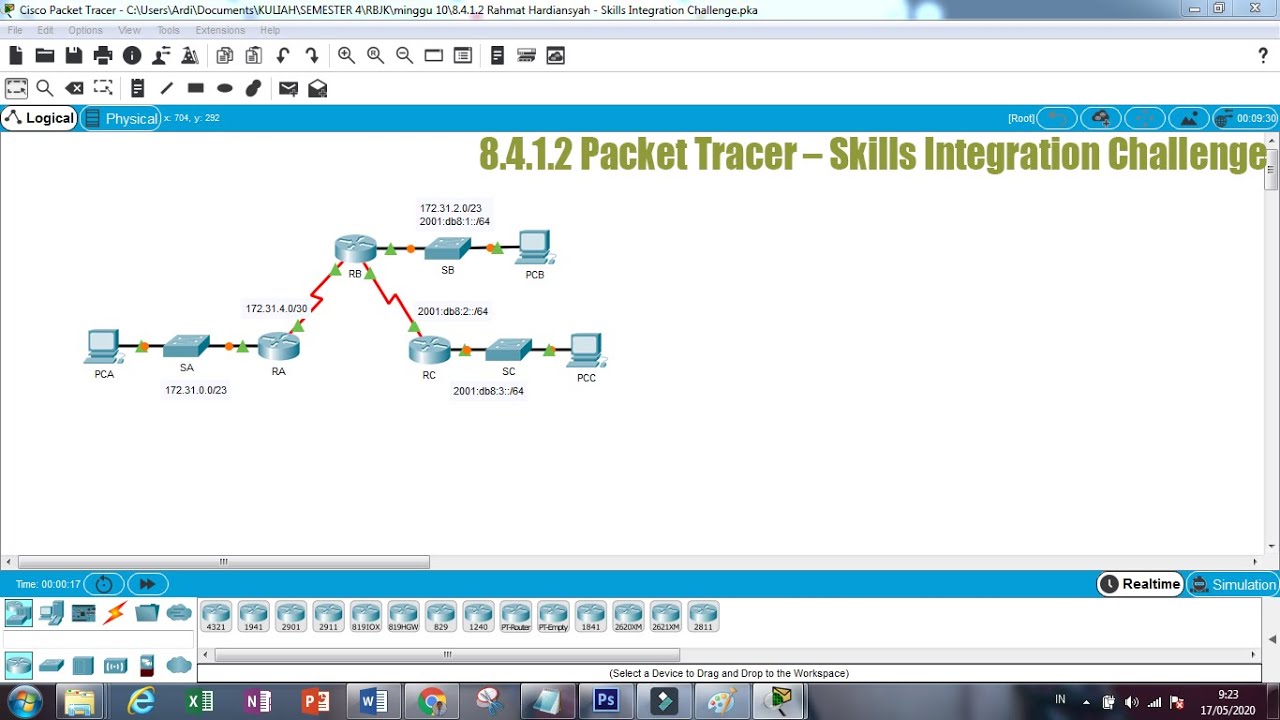This screenshot has height=720, width=1280.
Task: Add a Place Note with note tool
Action: [138, 88]
